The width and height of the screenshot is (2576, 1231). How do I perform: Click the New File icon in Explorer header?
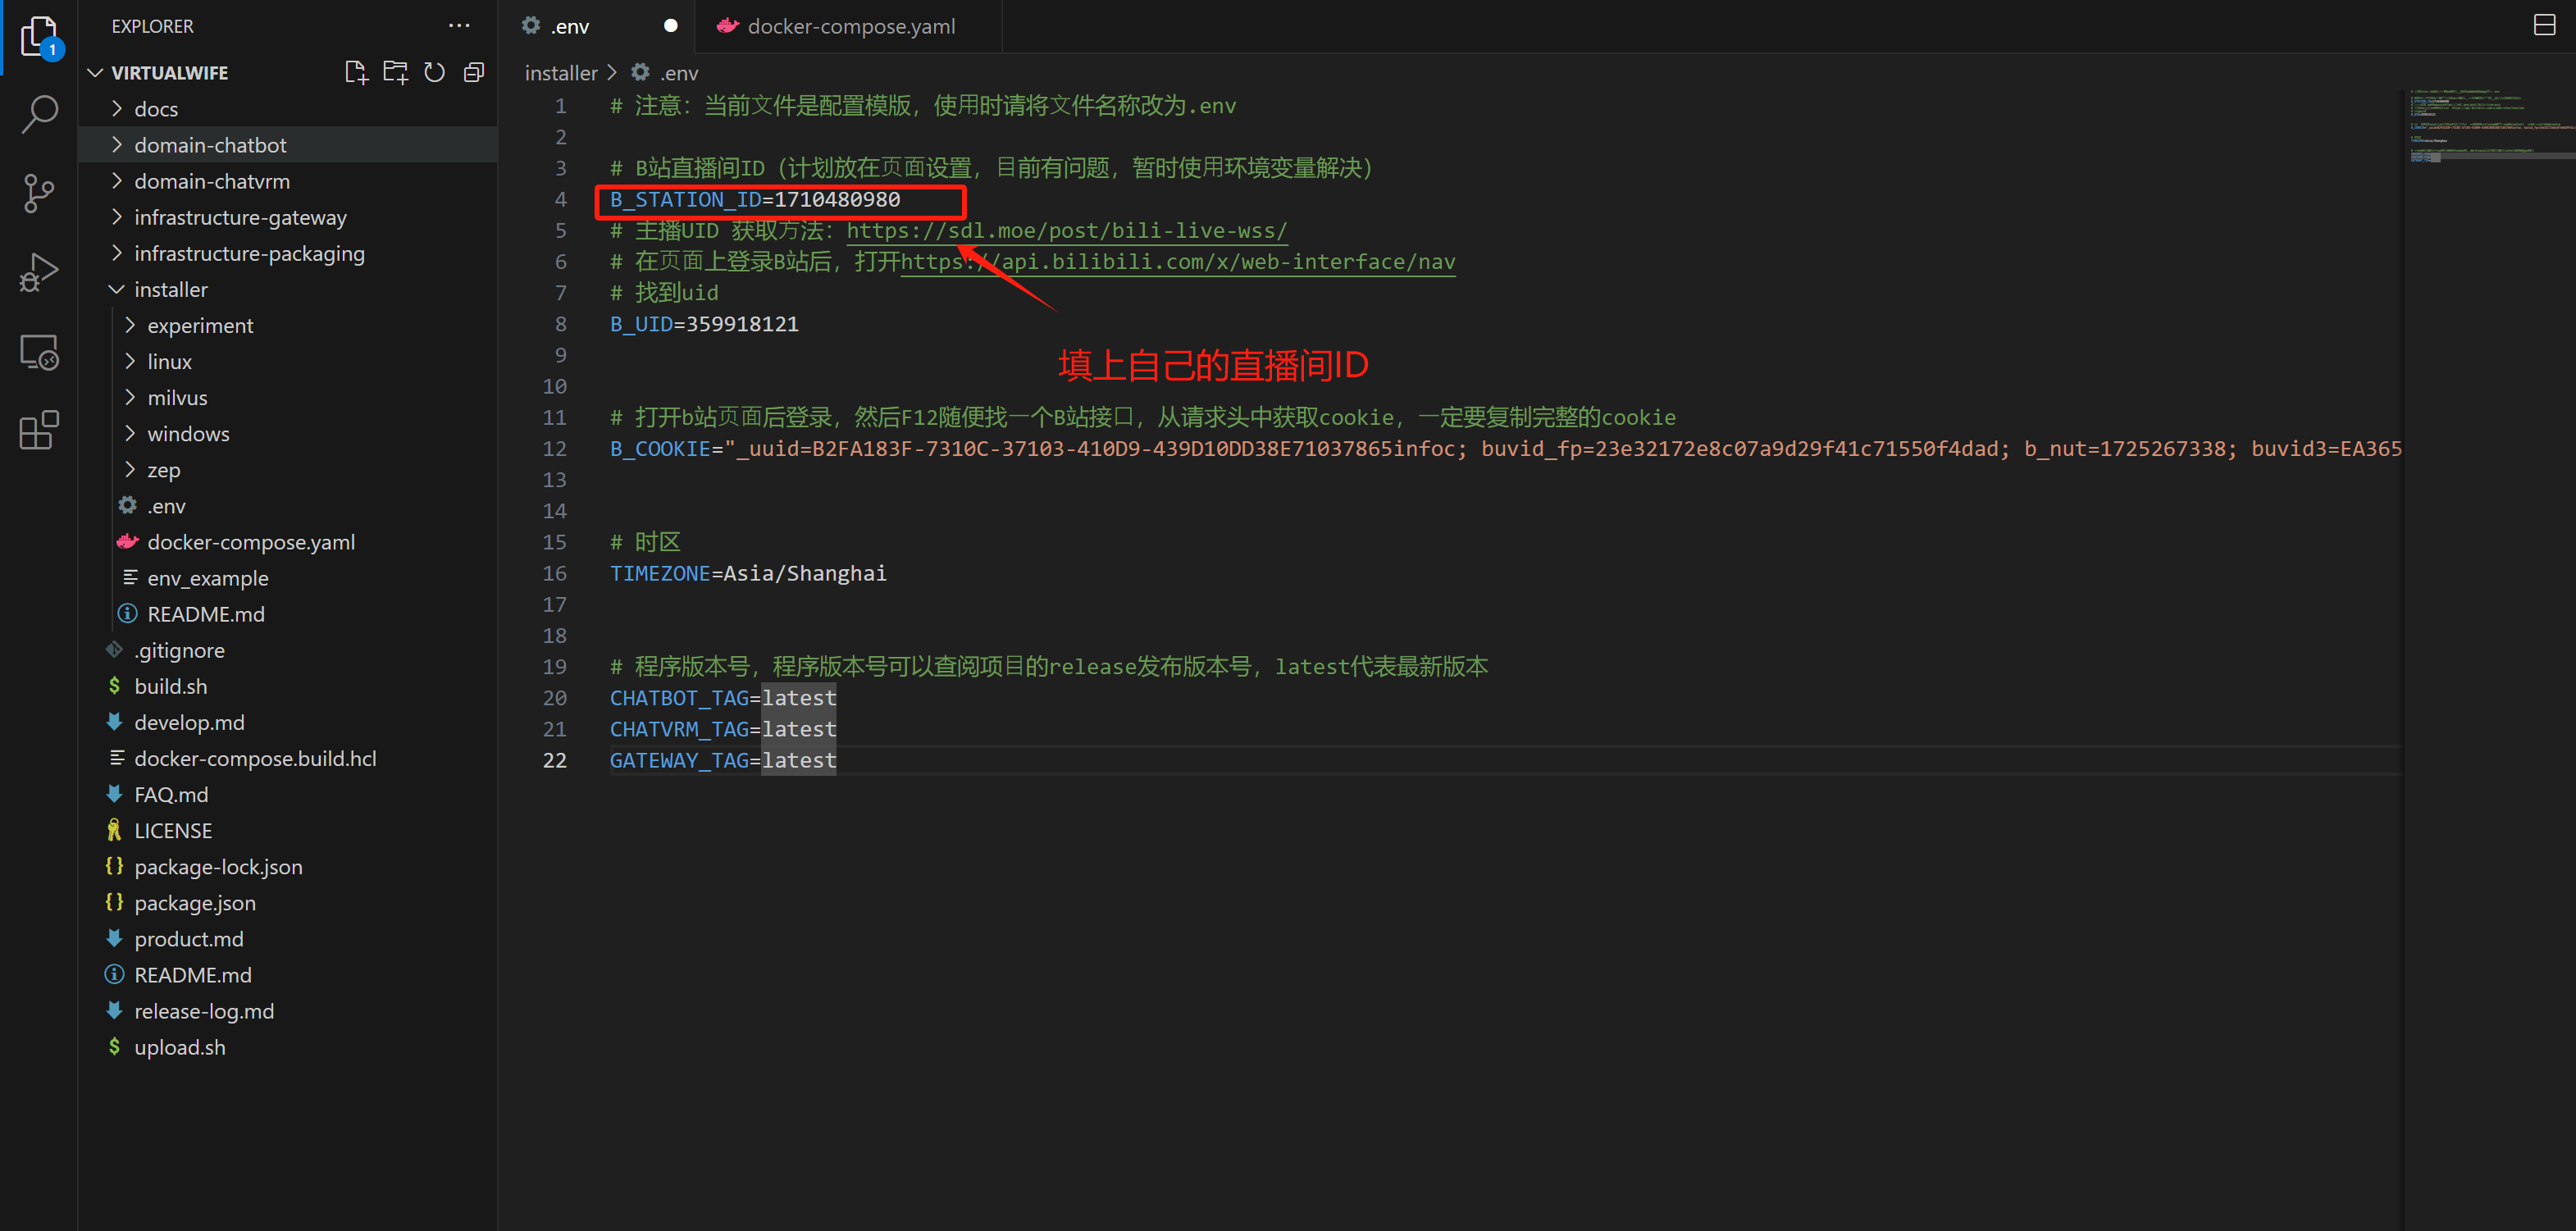pos(356,72)
